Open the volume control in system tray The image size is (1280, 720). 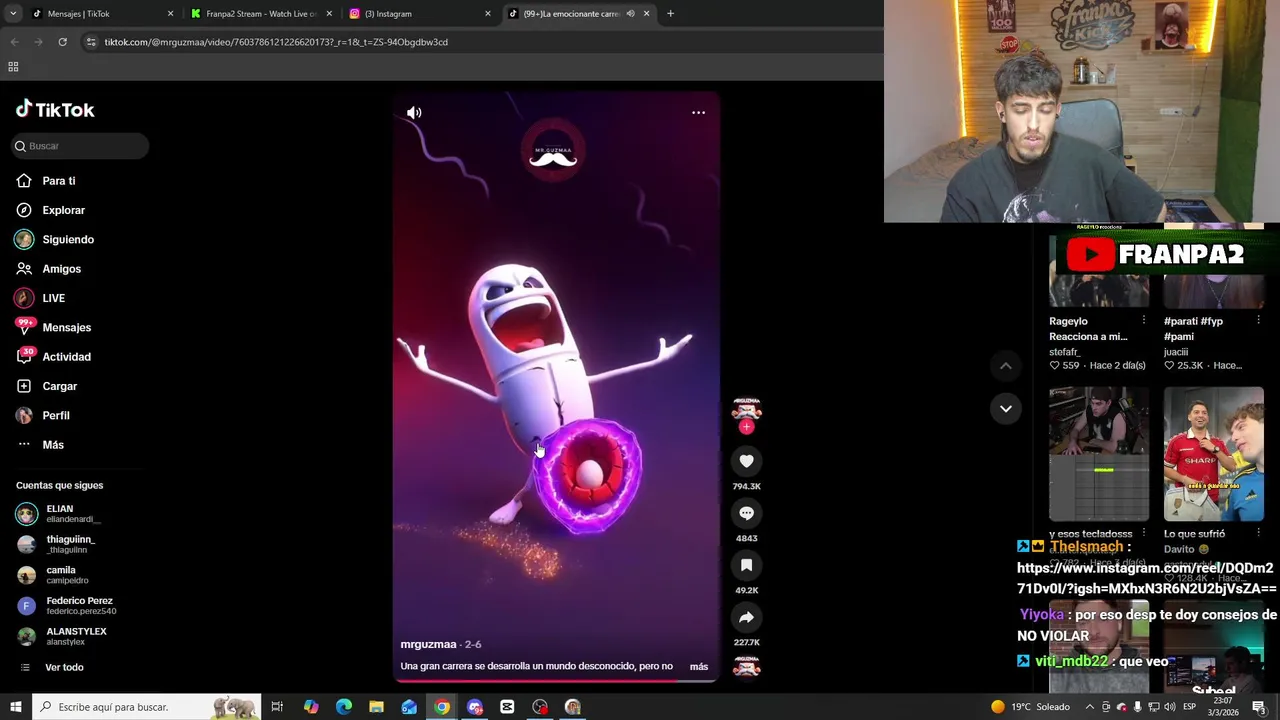pyautogui.click(x=1169, y=707)
